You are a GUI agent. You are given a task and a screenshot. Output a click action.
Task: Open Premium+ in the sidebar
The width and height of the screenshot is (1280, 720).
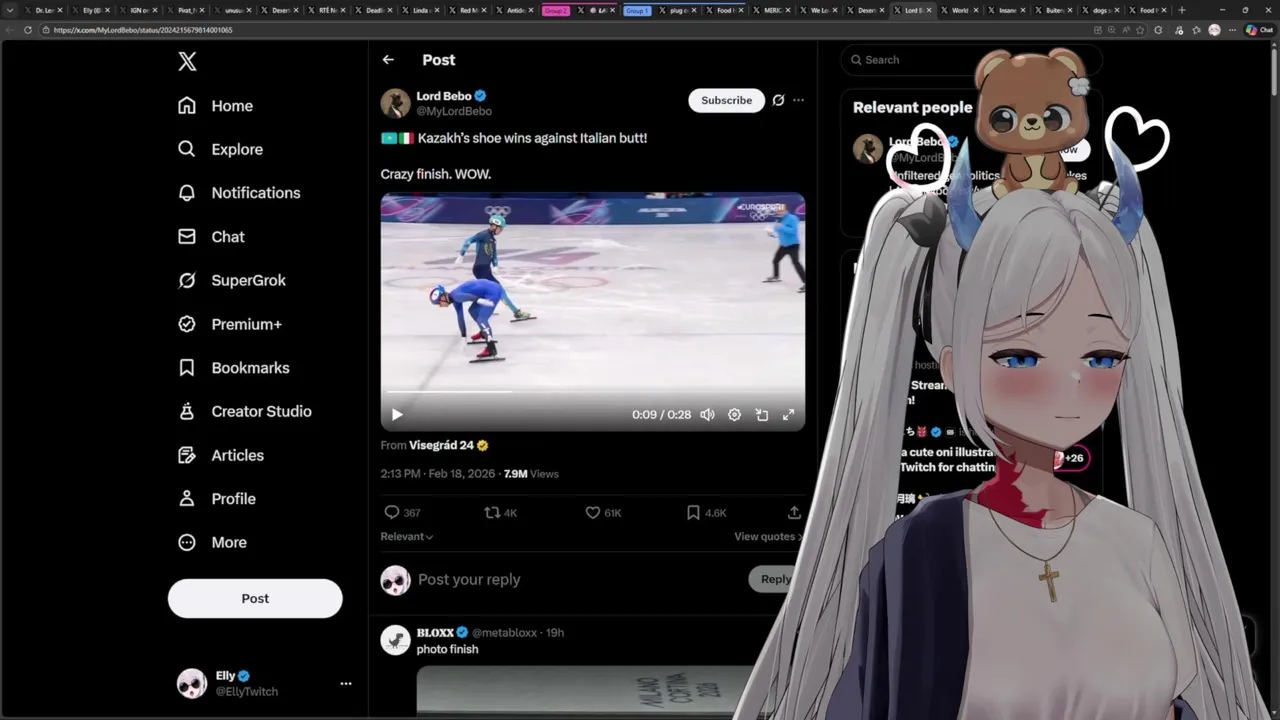pyautogui.click(x=229, y=324)
